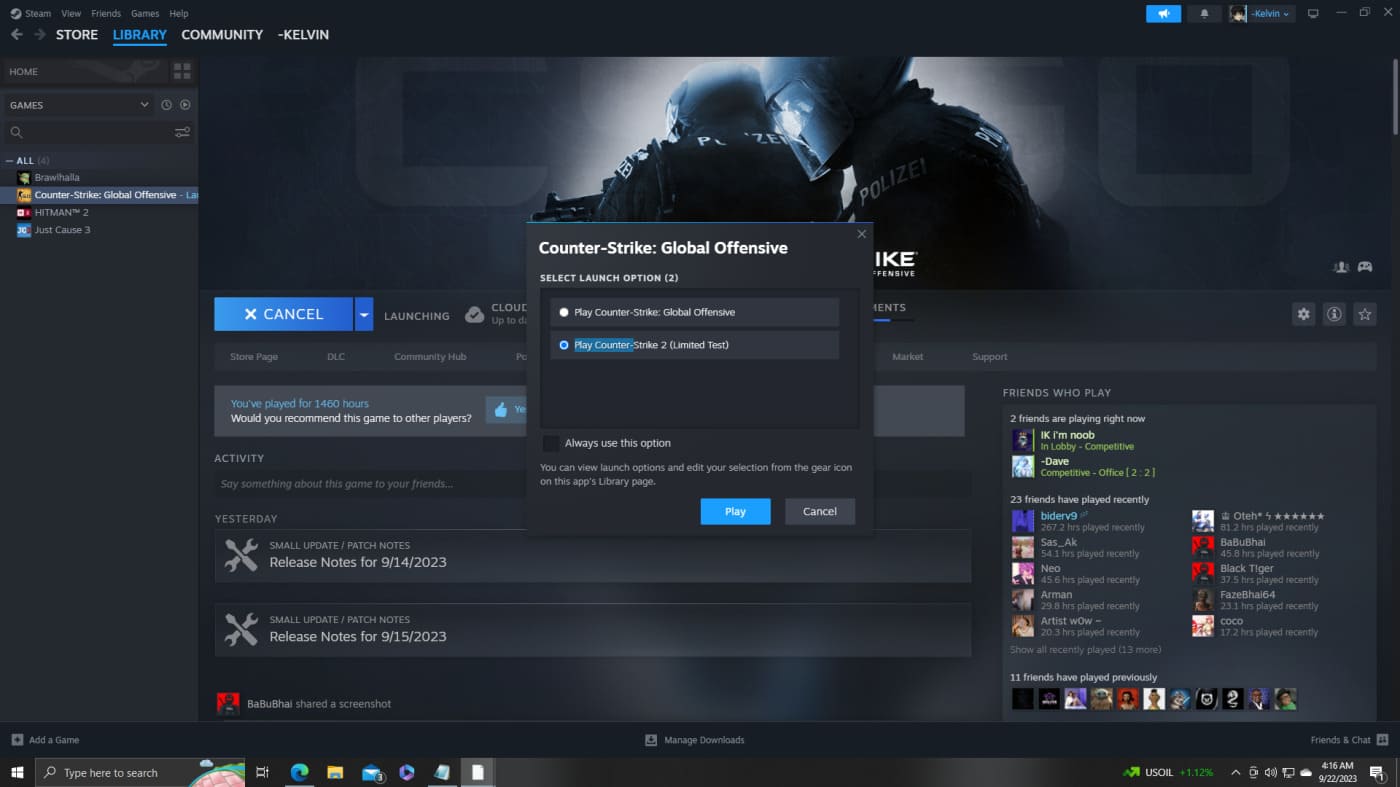Screen dimensions: 1400x787
Task: Open File Explorer from taskbar
Action: coord(335,772)
